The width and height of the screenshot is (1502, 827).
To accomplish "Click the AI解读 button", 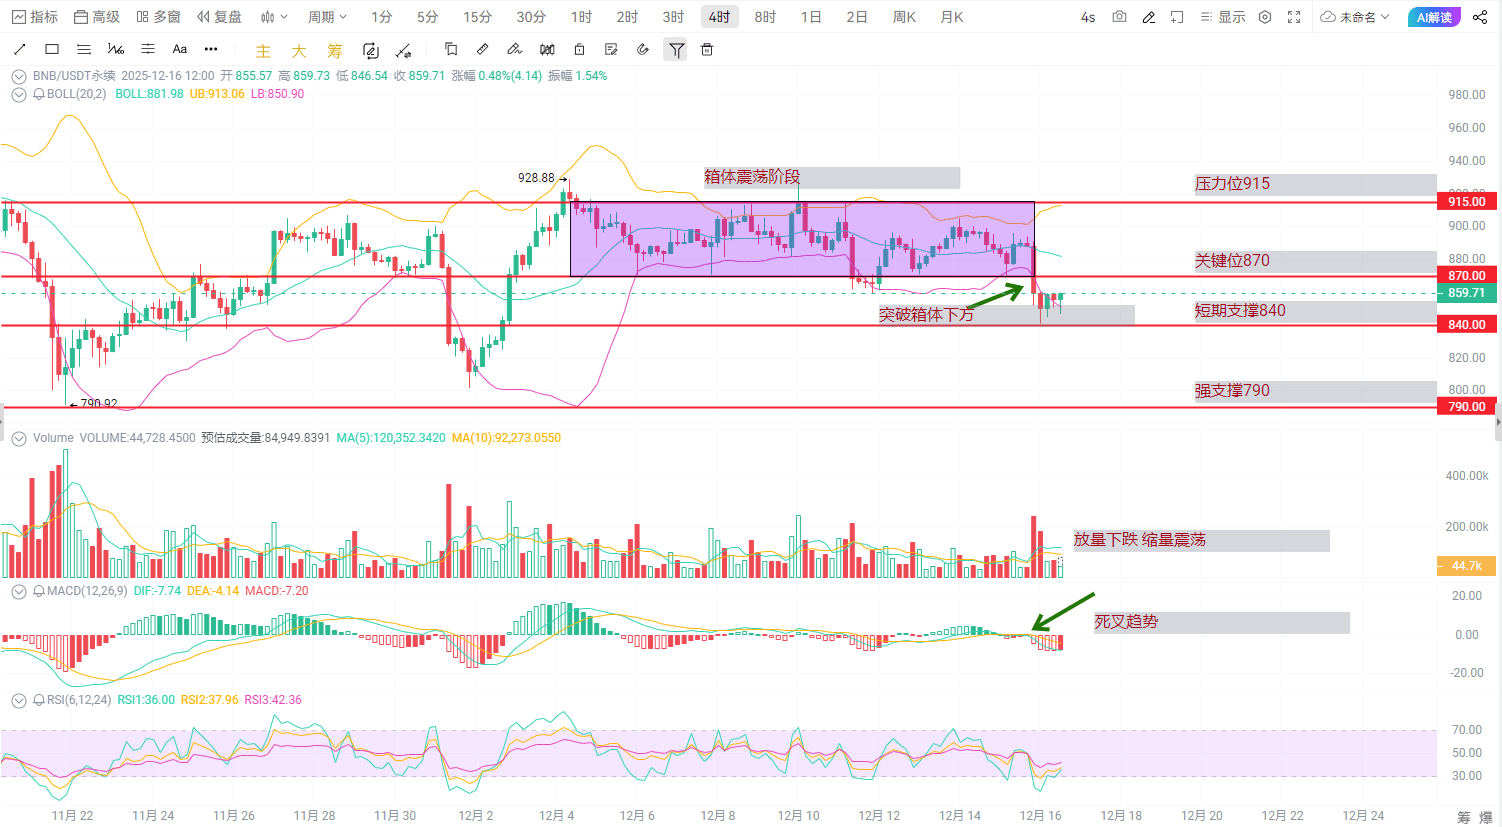I will [1434, 17].
